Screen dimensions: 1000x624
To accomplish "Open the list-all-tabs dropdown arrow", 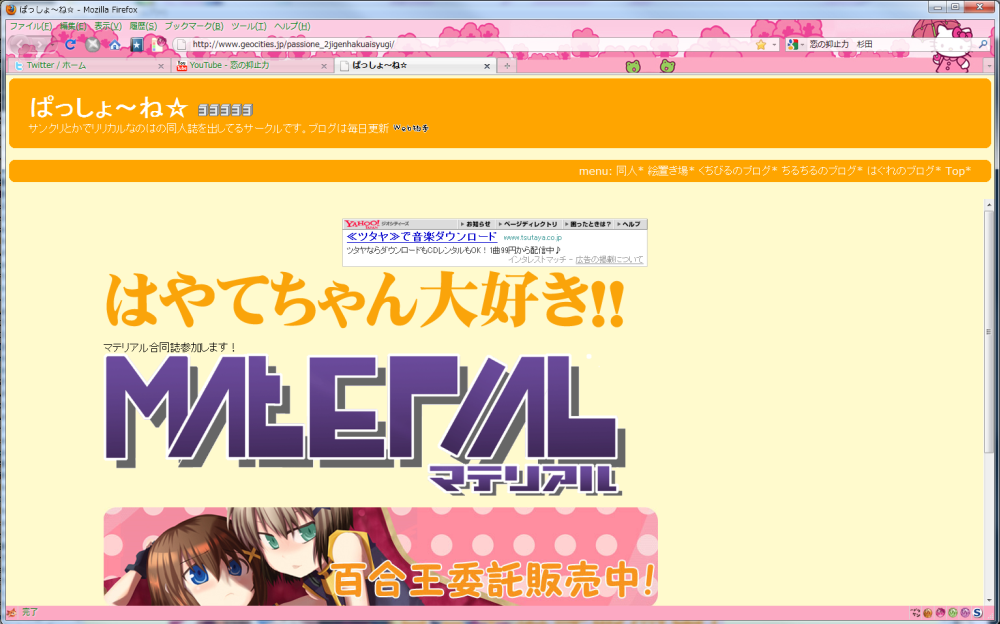I will pyautogui.click(x=989, y=66).
